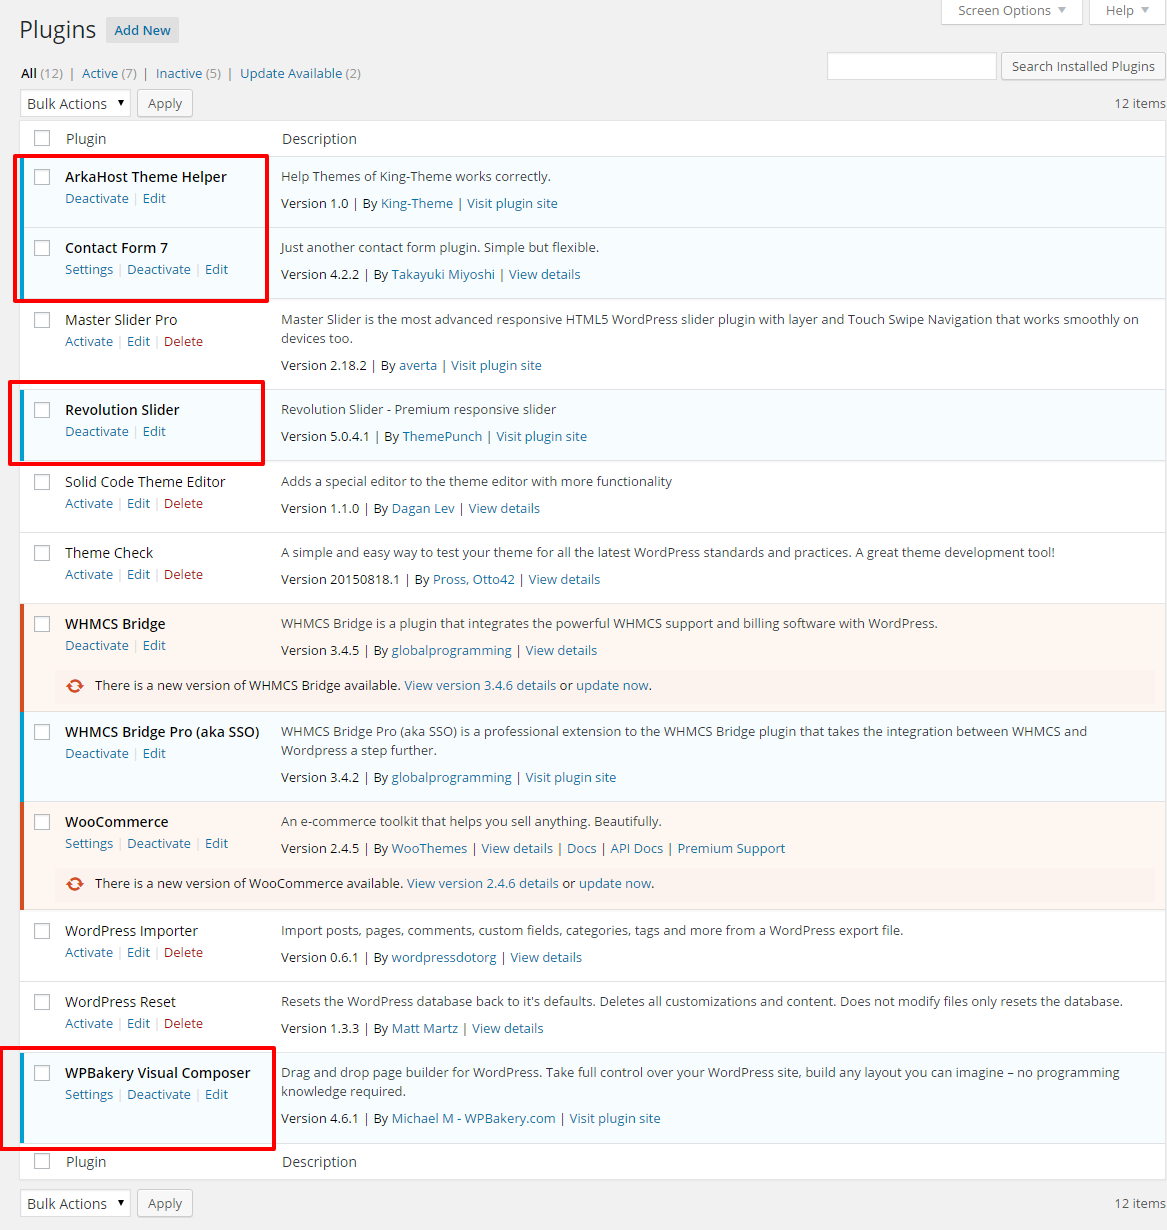Viewport: 1167px width, 1230px height.
Task: Open WooCommerce Settings link
Action: (x=89, y=844)
